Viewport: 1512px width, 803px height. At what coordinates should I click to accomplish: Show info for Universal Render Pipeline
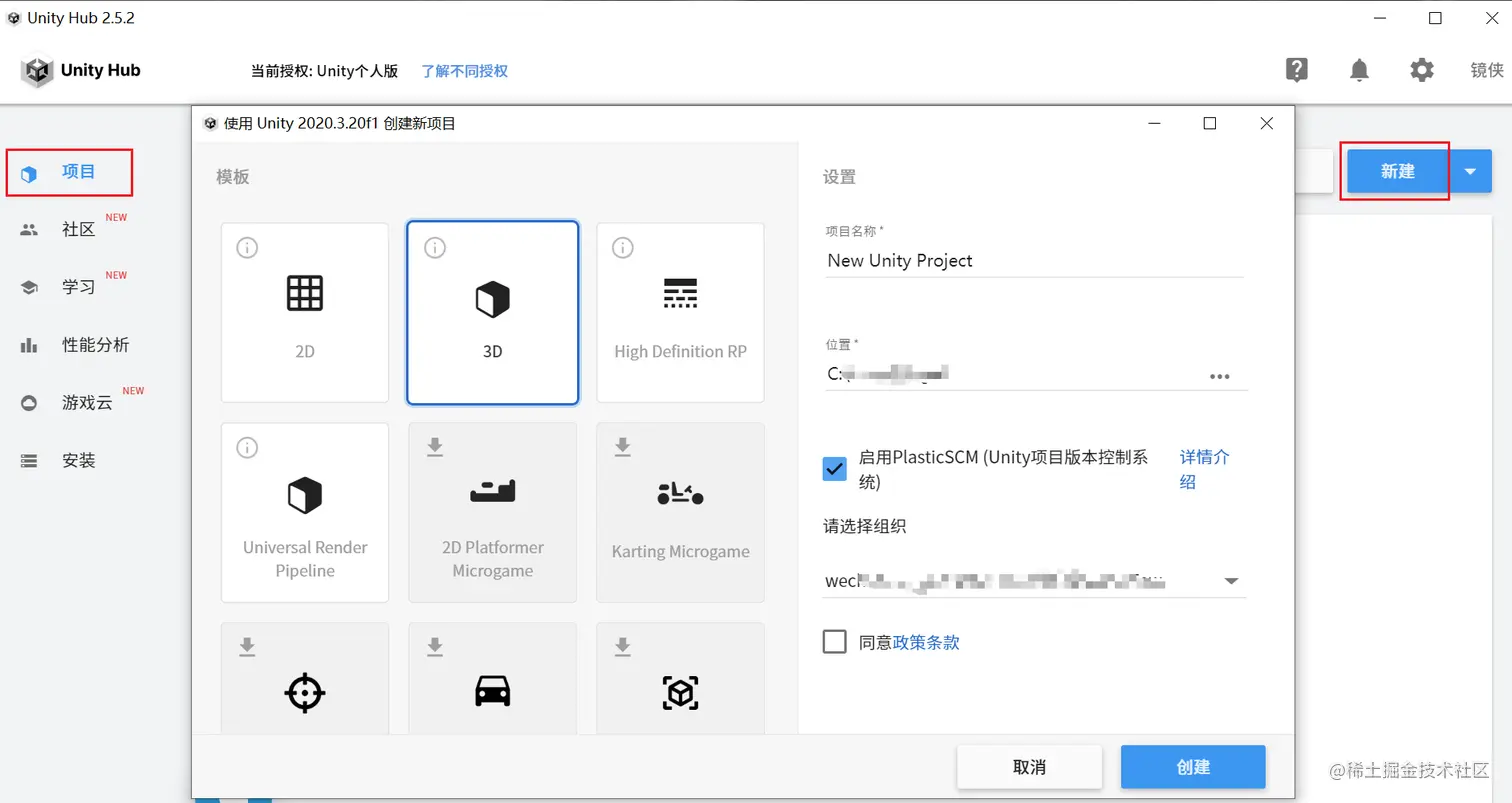point(247,447)
